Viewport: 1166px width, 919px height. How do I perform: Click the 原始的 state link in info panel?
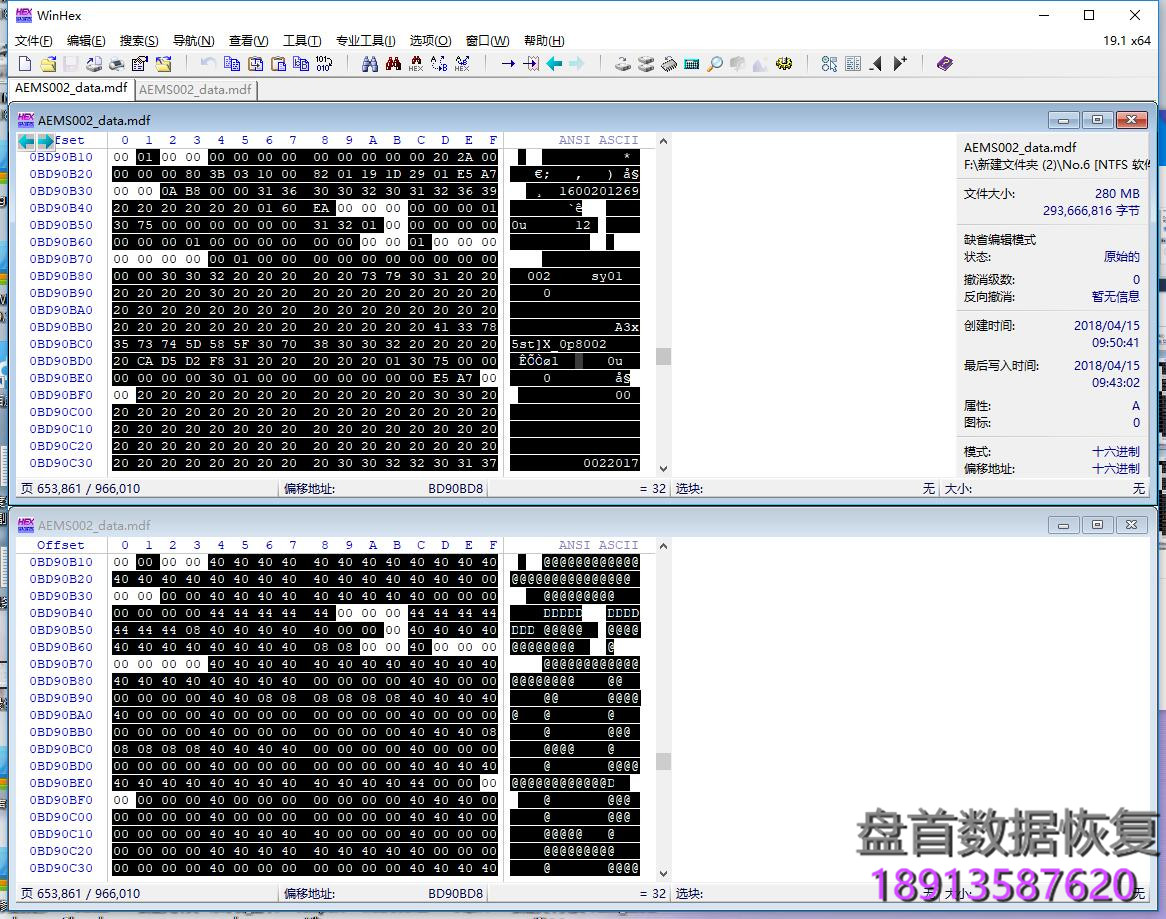1122,257
